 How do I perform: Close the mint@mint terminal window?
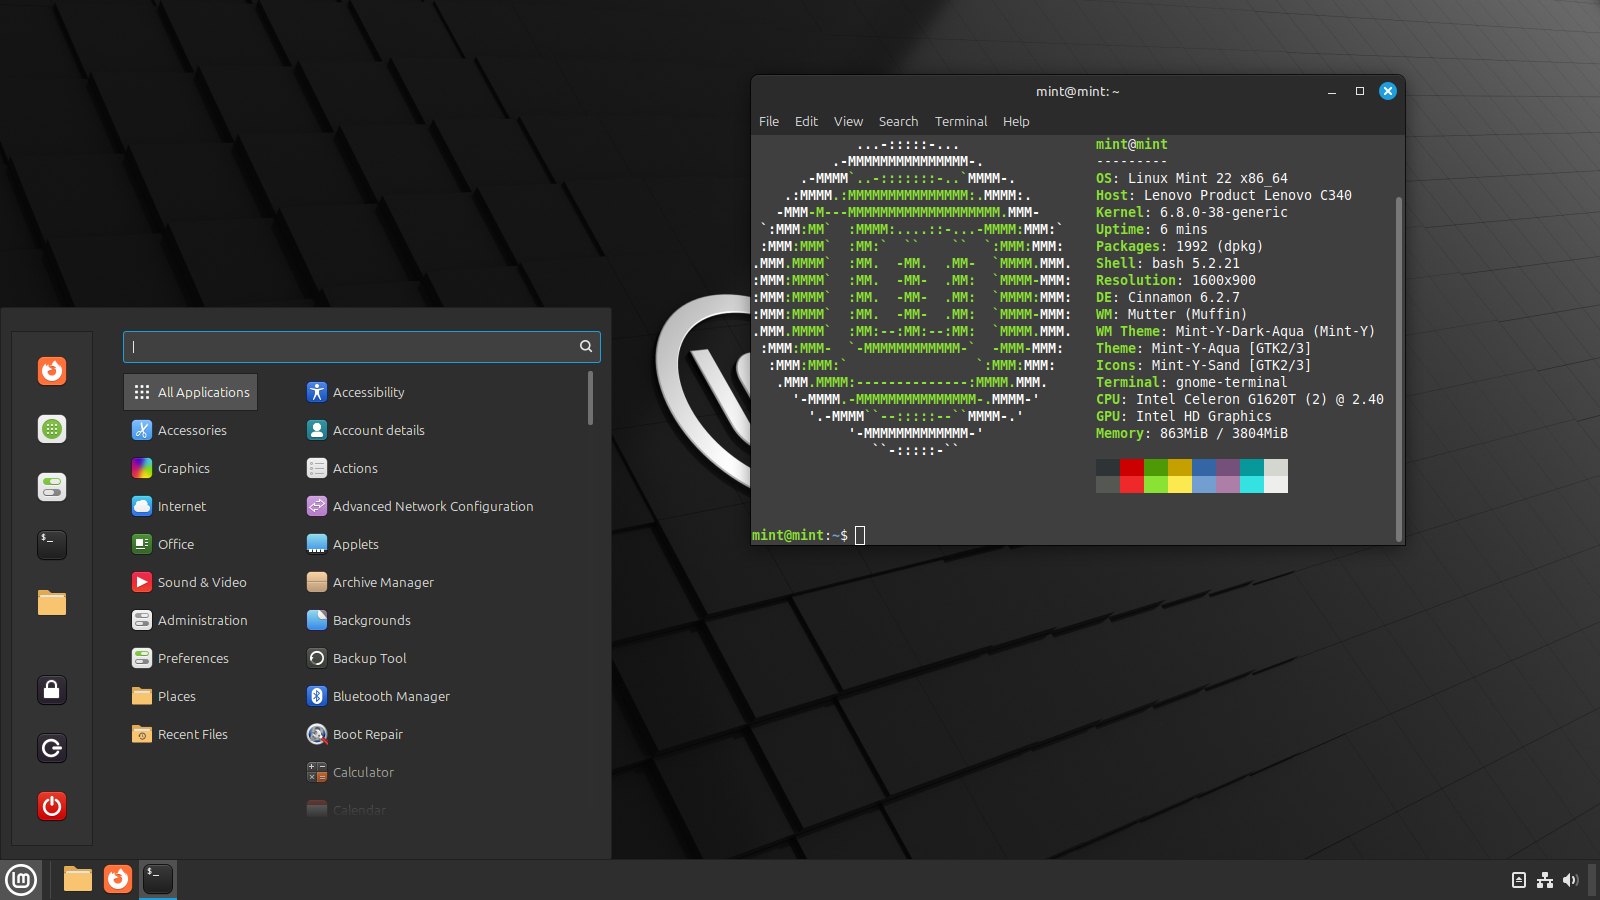tap(1388, 91)
